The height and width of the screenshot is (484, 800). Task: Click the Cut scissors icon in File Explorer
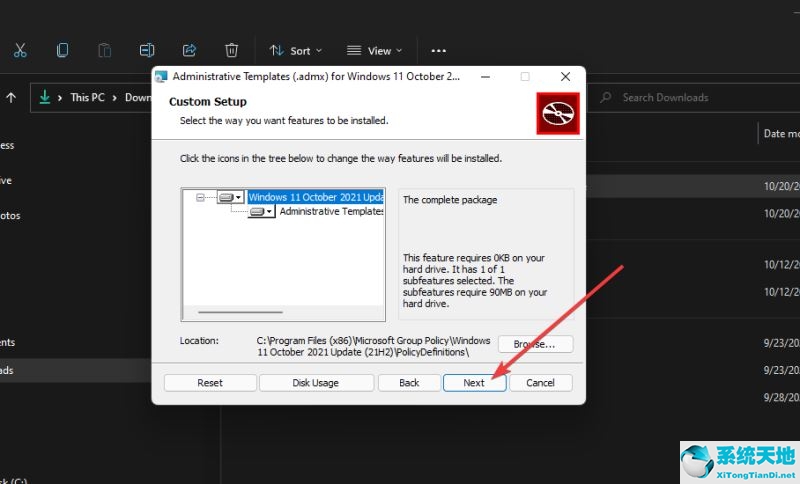[x=20, y=50]
